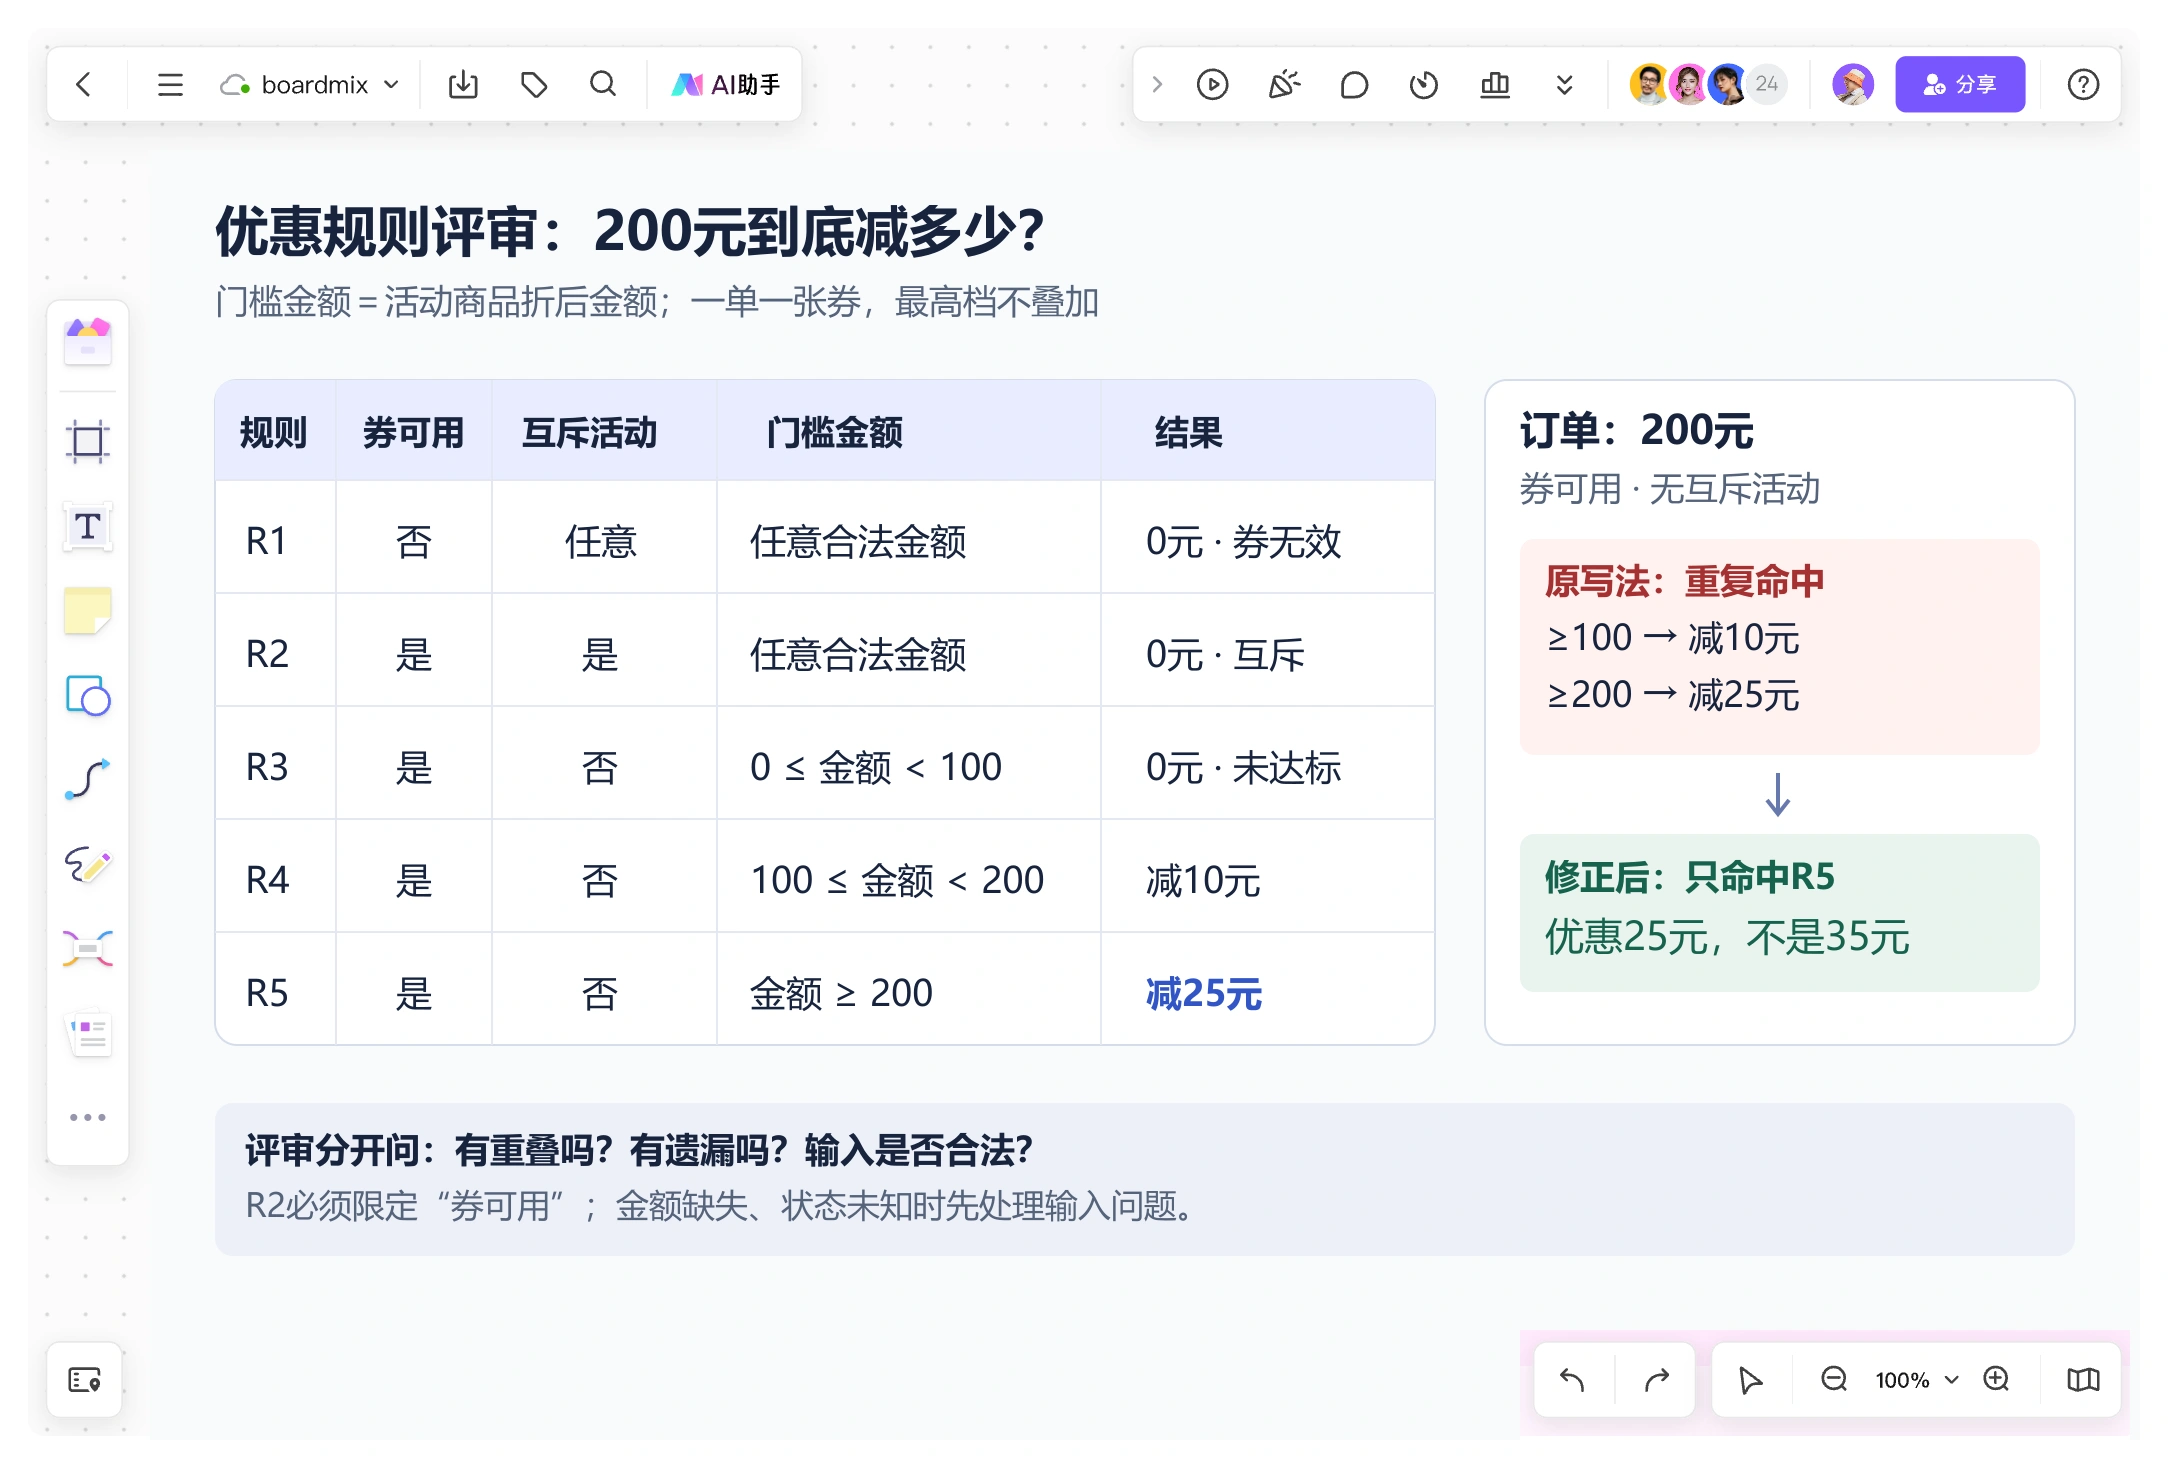Screen dimensions: 2168x1464
Task: Open the boardmix file name dropdown
Action: 309,85
